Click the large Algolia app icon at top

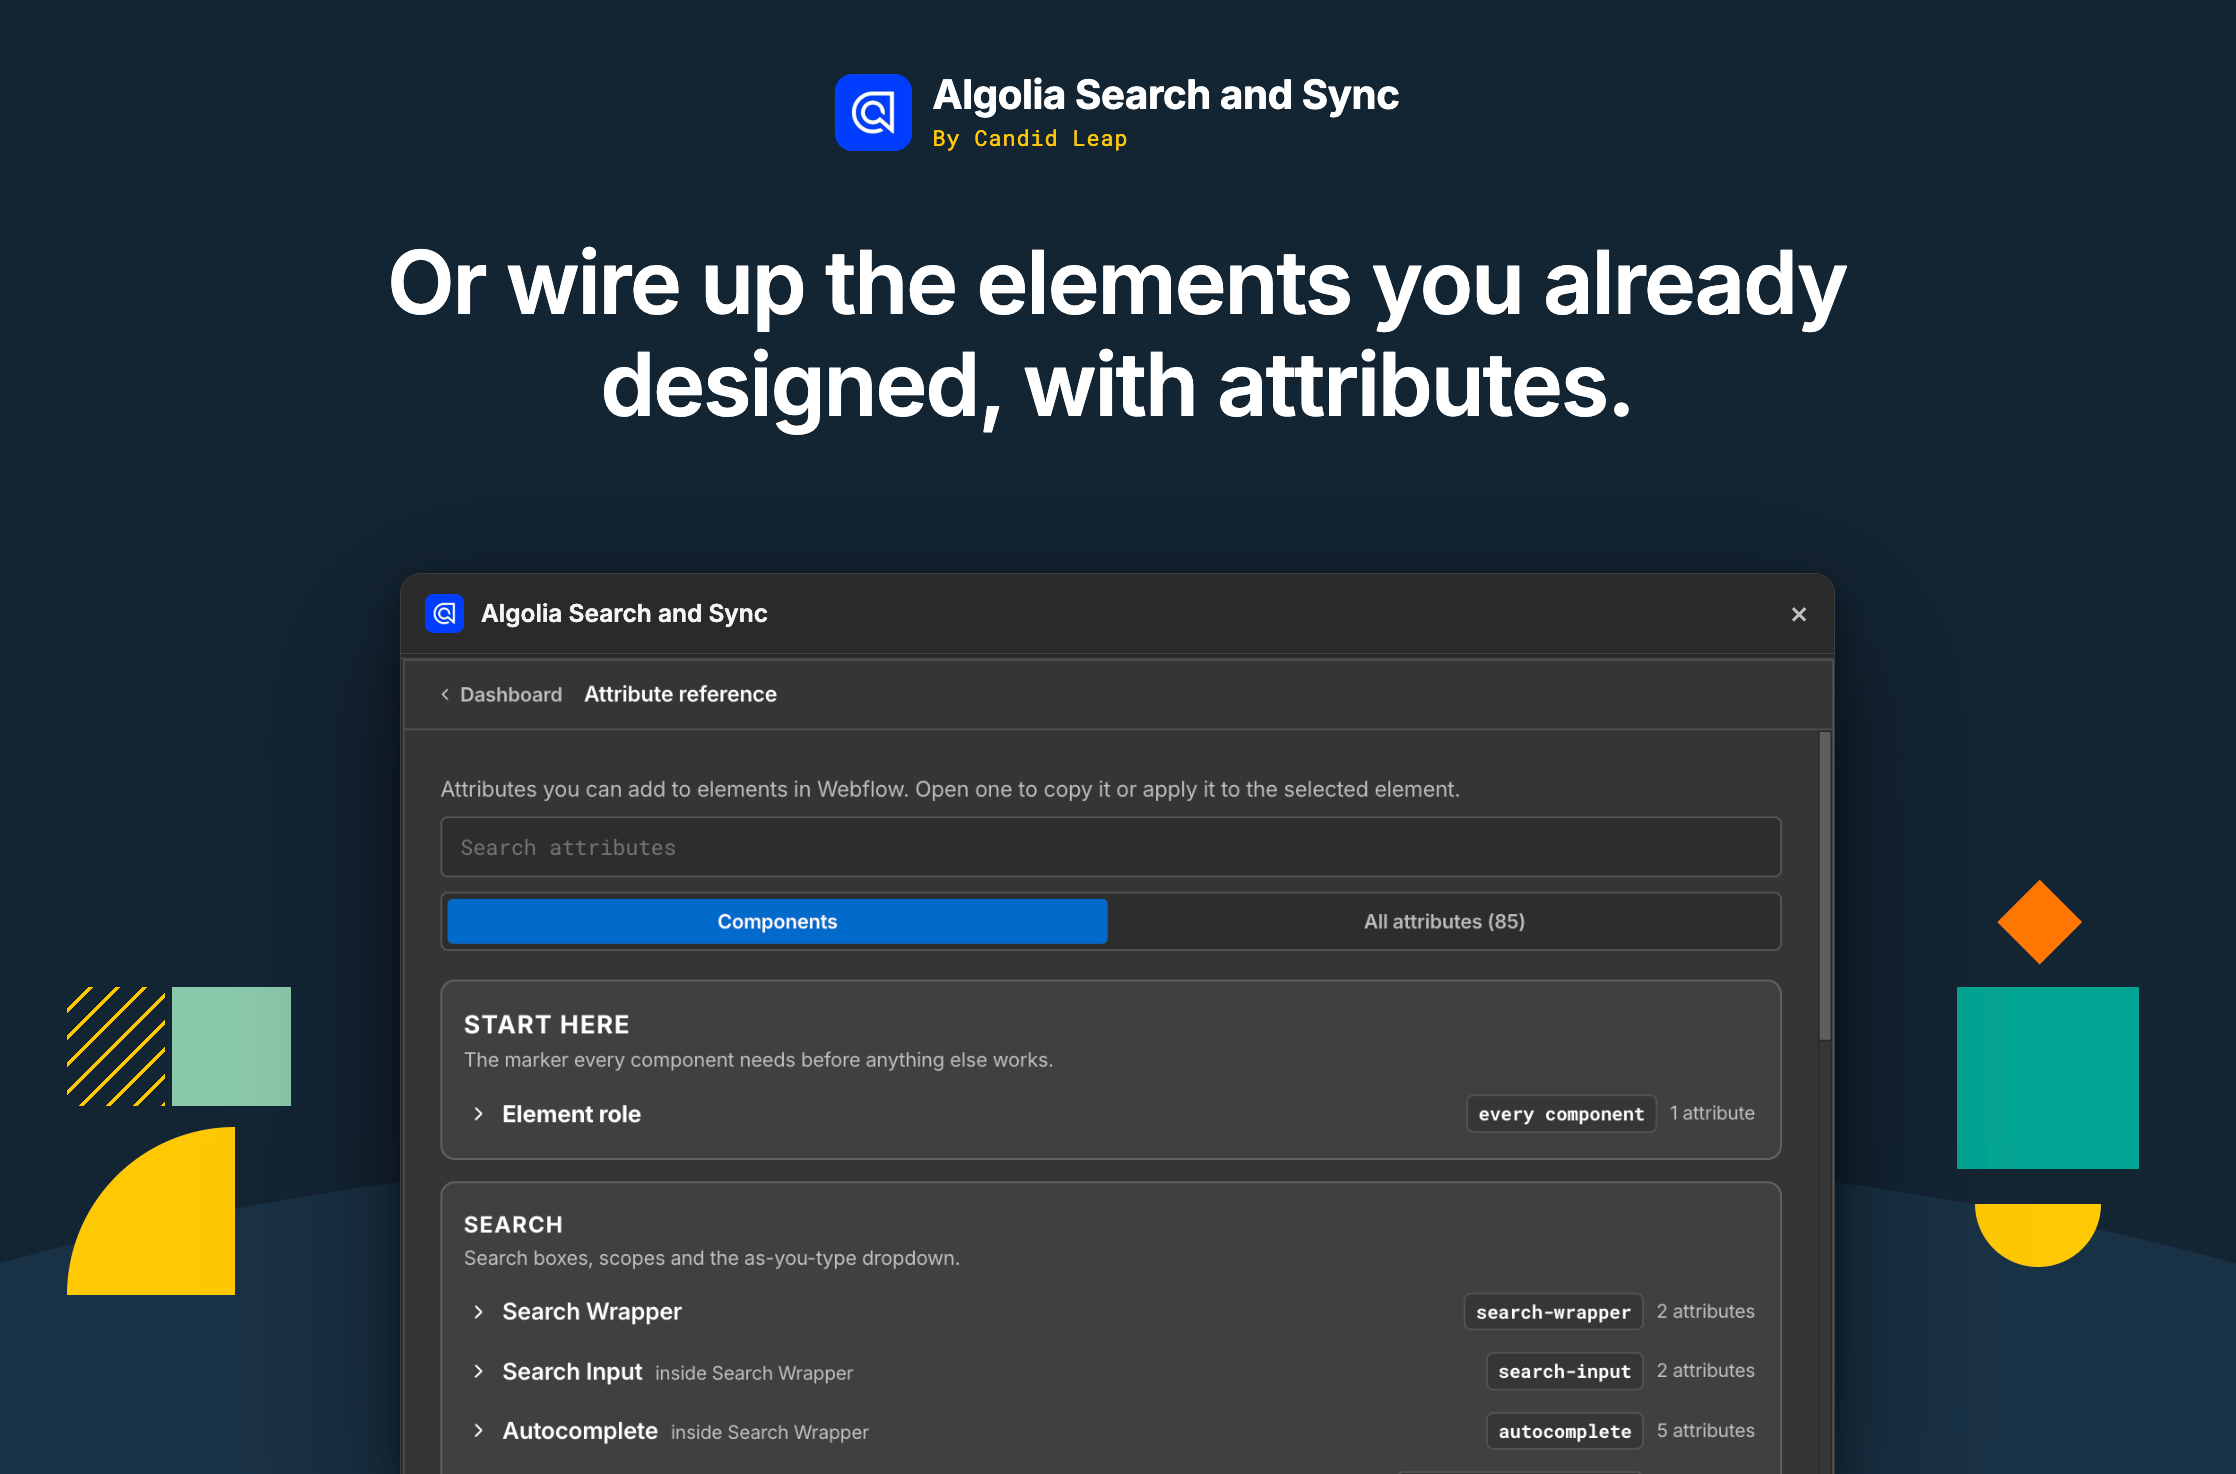tap(873, 112)
